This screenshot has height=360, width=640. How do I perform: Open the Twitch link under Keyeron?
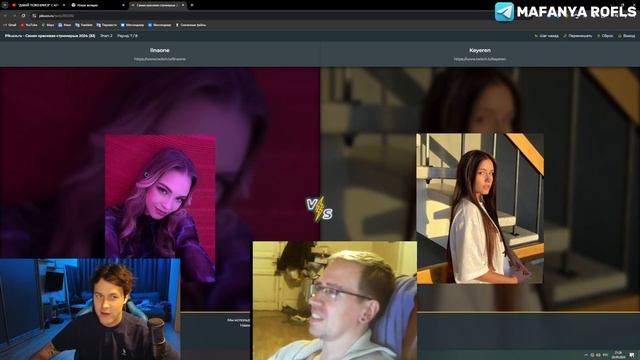pyautogui.click(x=480, y=59)
